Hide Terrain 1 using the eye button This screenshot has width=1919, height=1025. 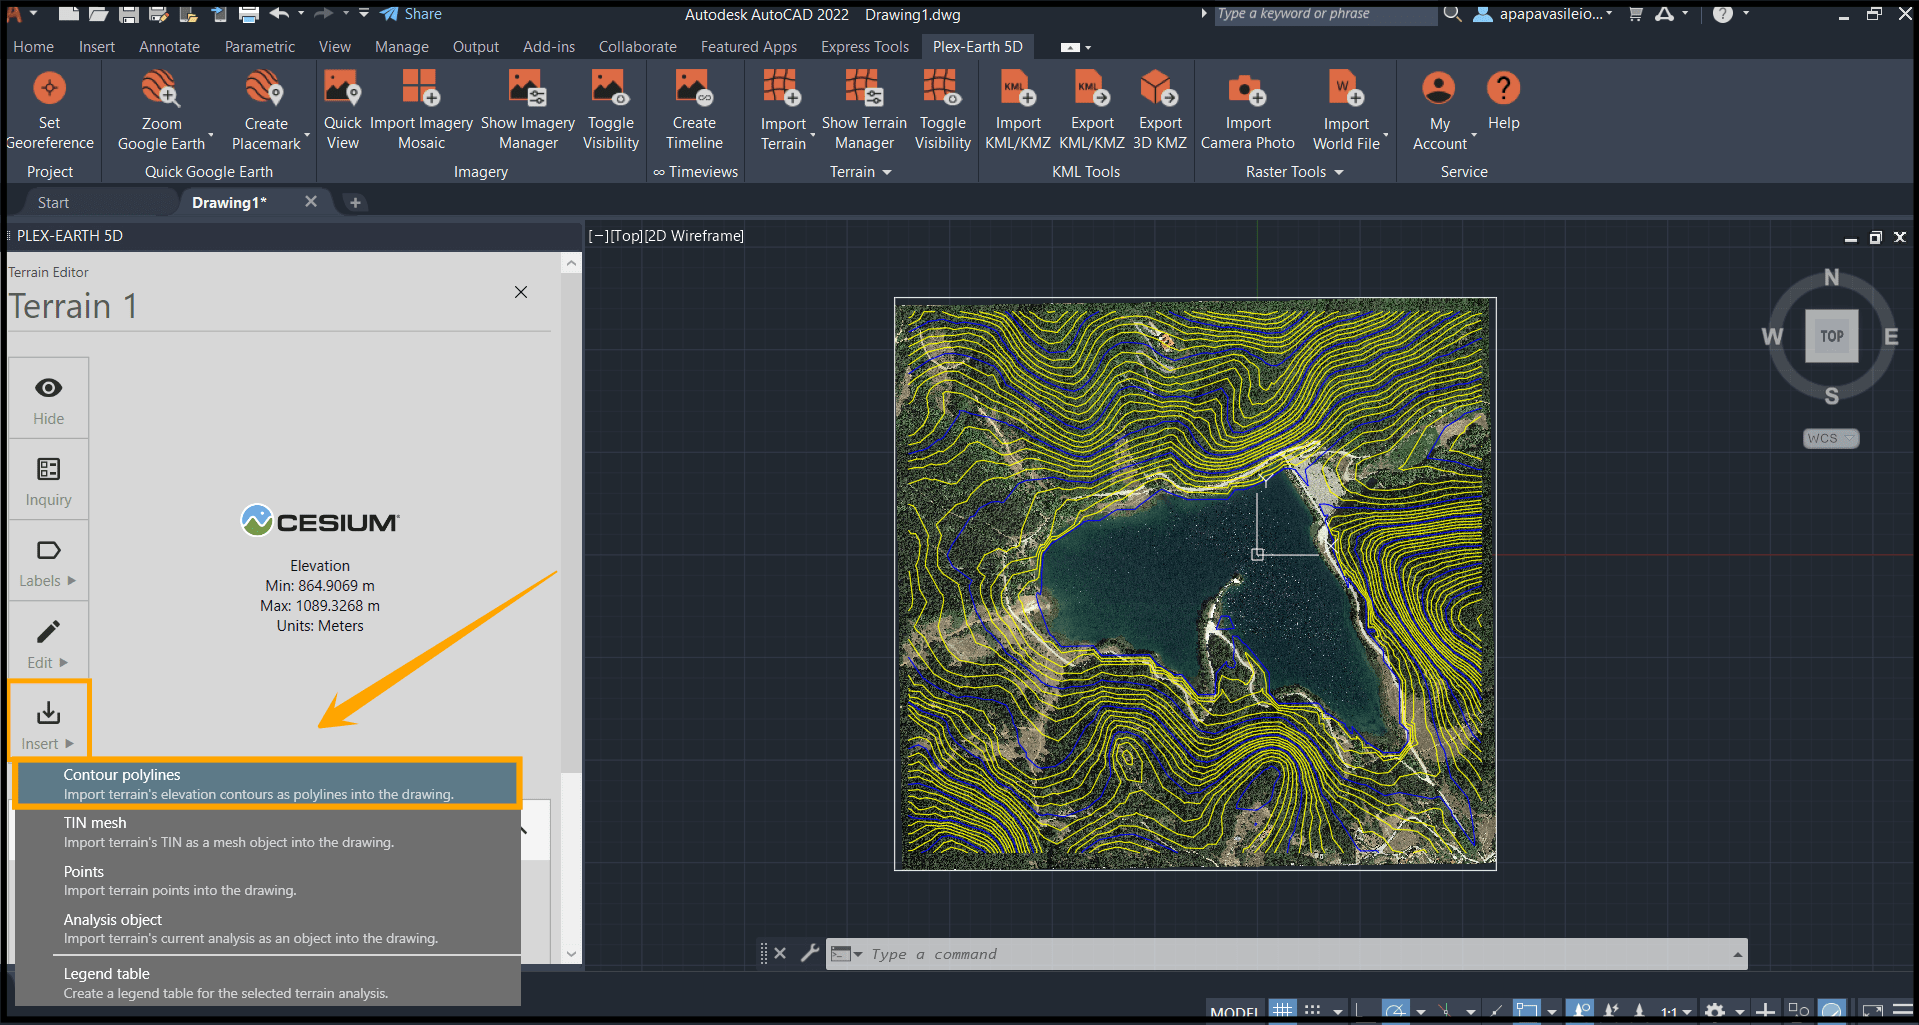point(47,397)
